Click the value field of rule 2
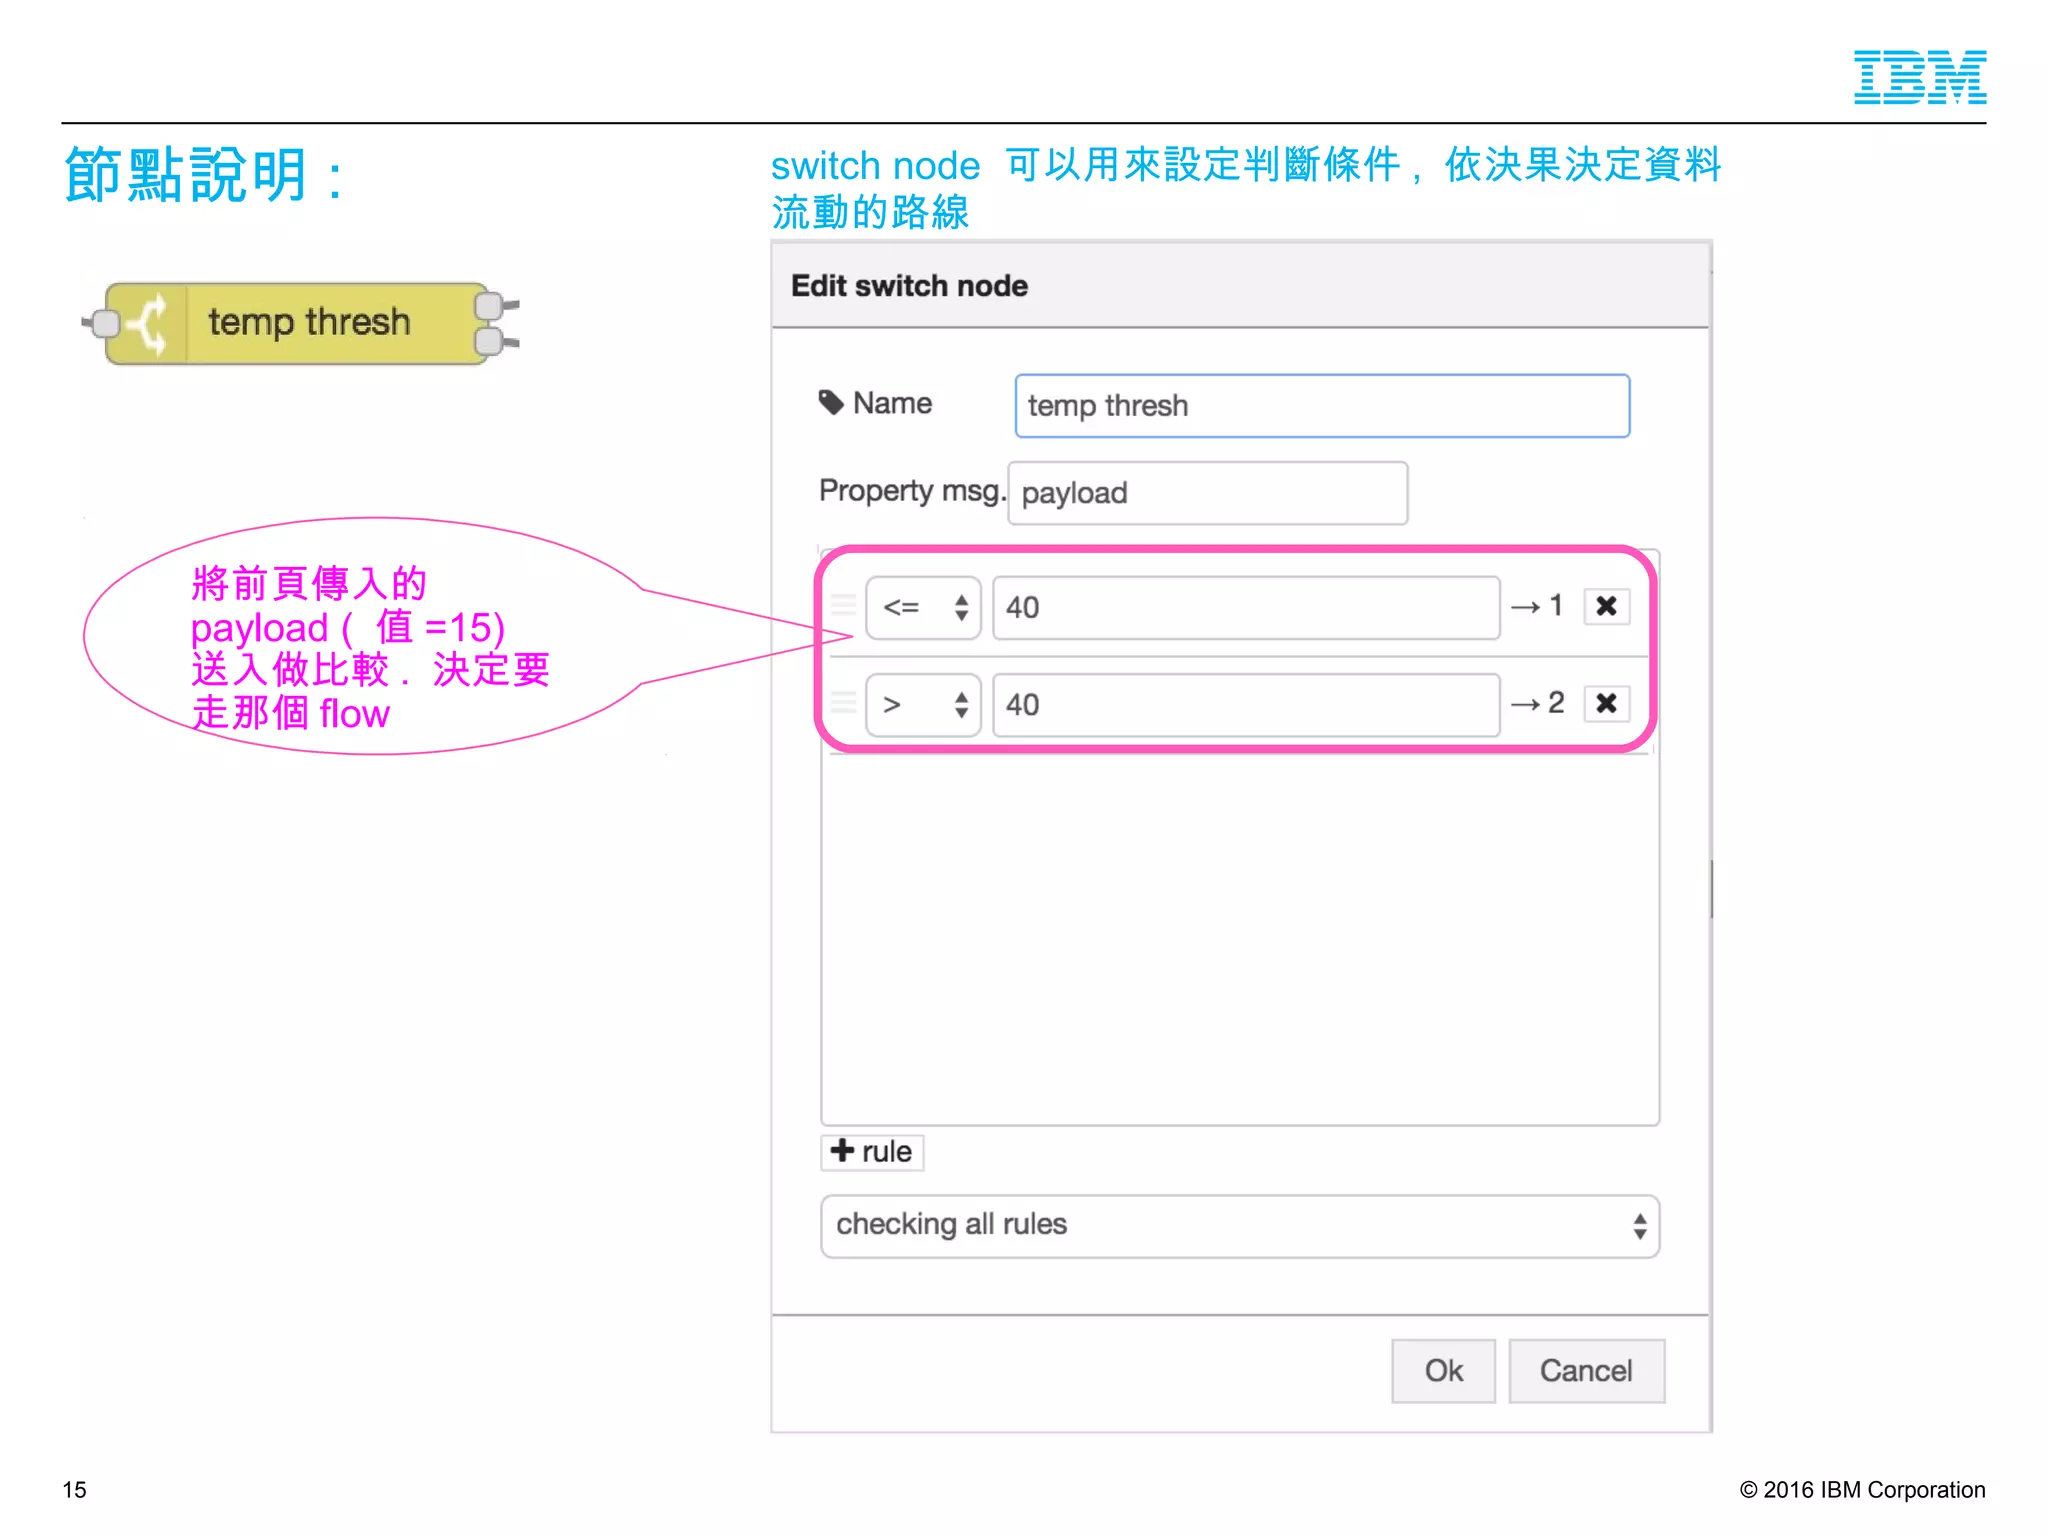The width and height of the screenshot is (2048, 1536). click(1246, 704)
